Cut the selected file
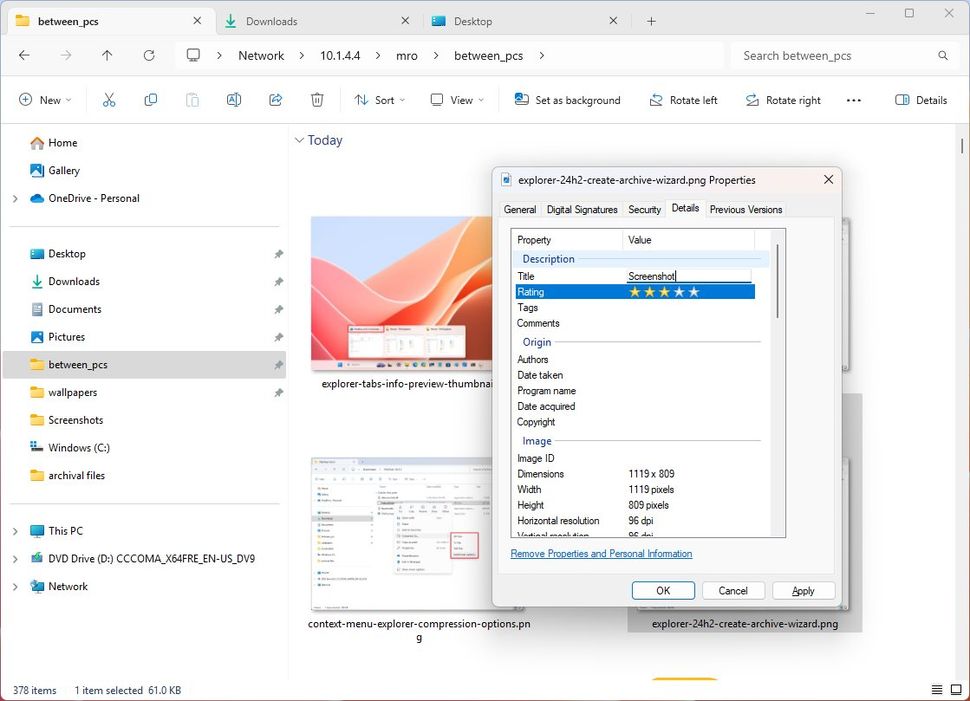Screen dimensions: 970x701 (x=109, y=100)
